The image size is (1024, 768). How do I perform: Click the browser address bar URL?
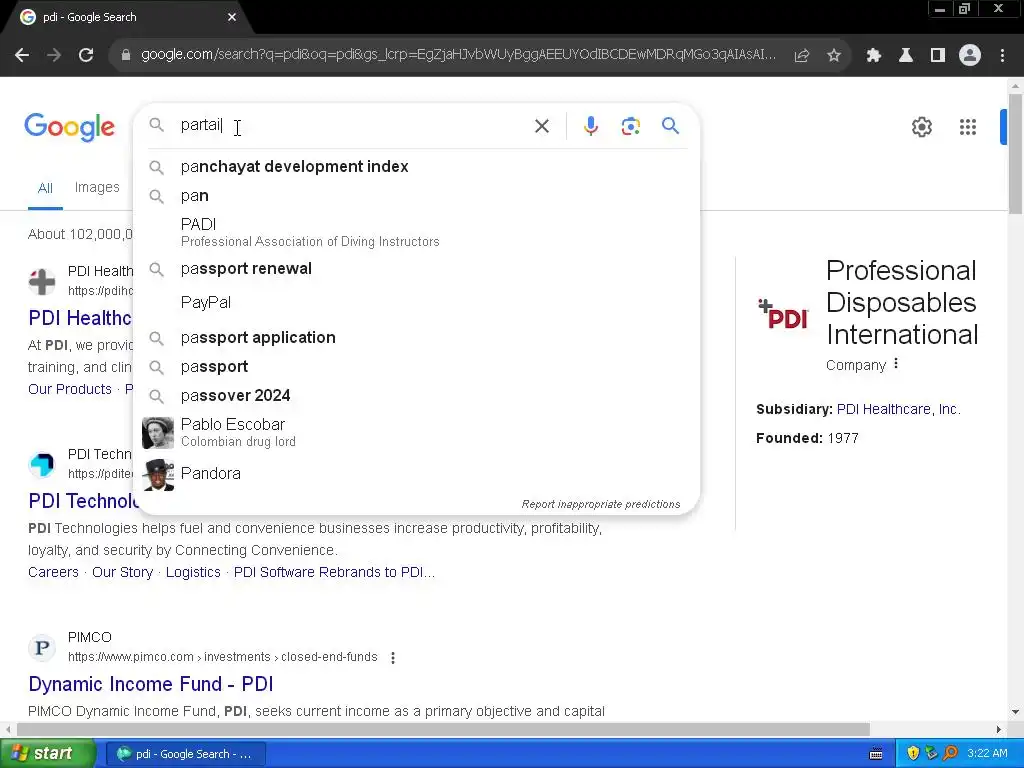click(x=458, y=55)
